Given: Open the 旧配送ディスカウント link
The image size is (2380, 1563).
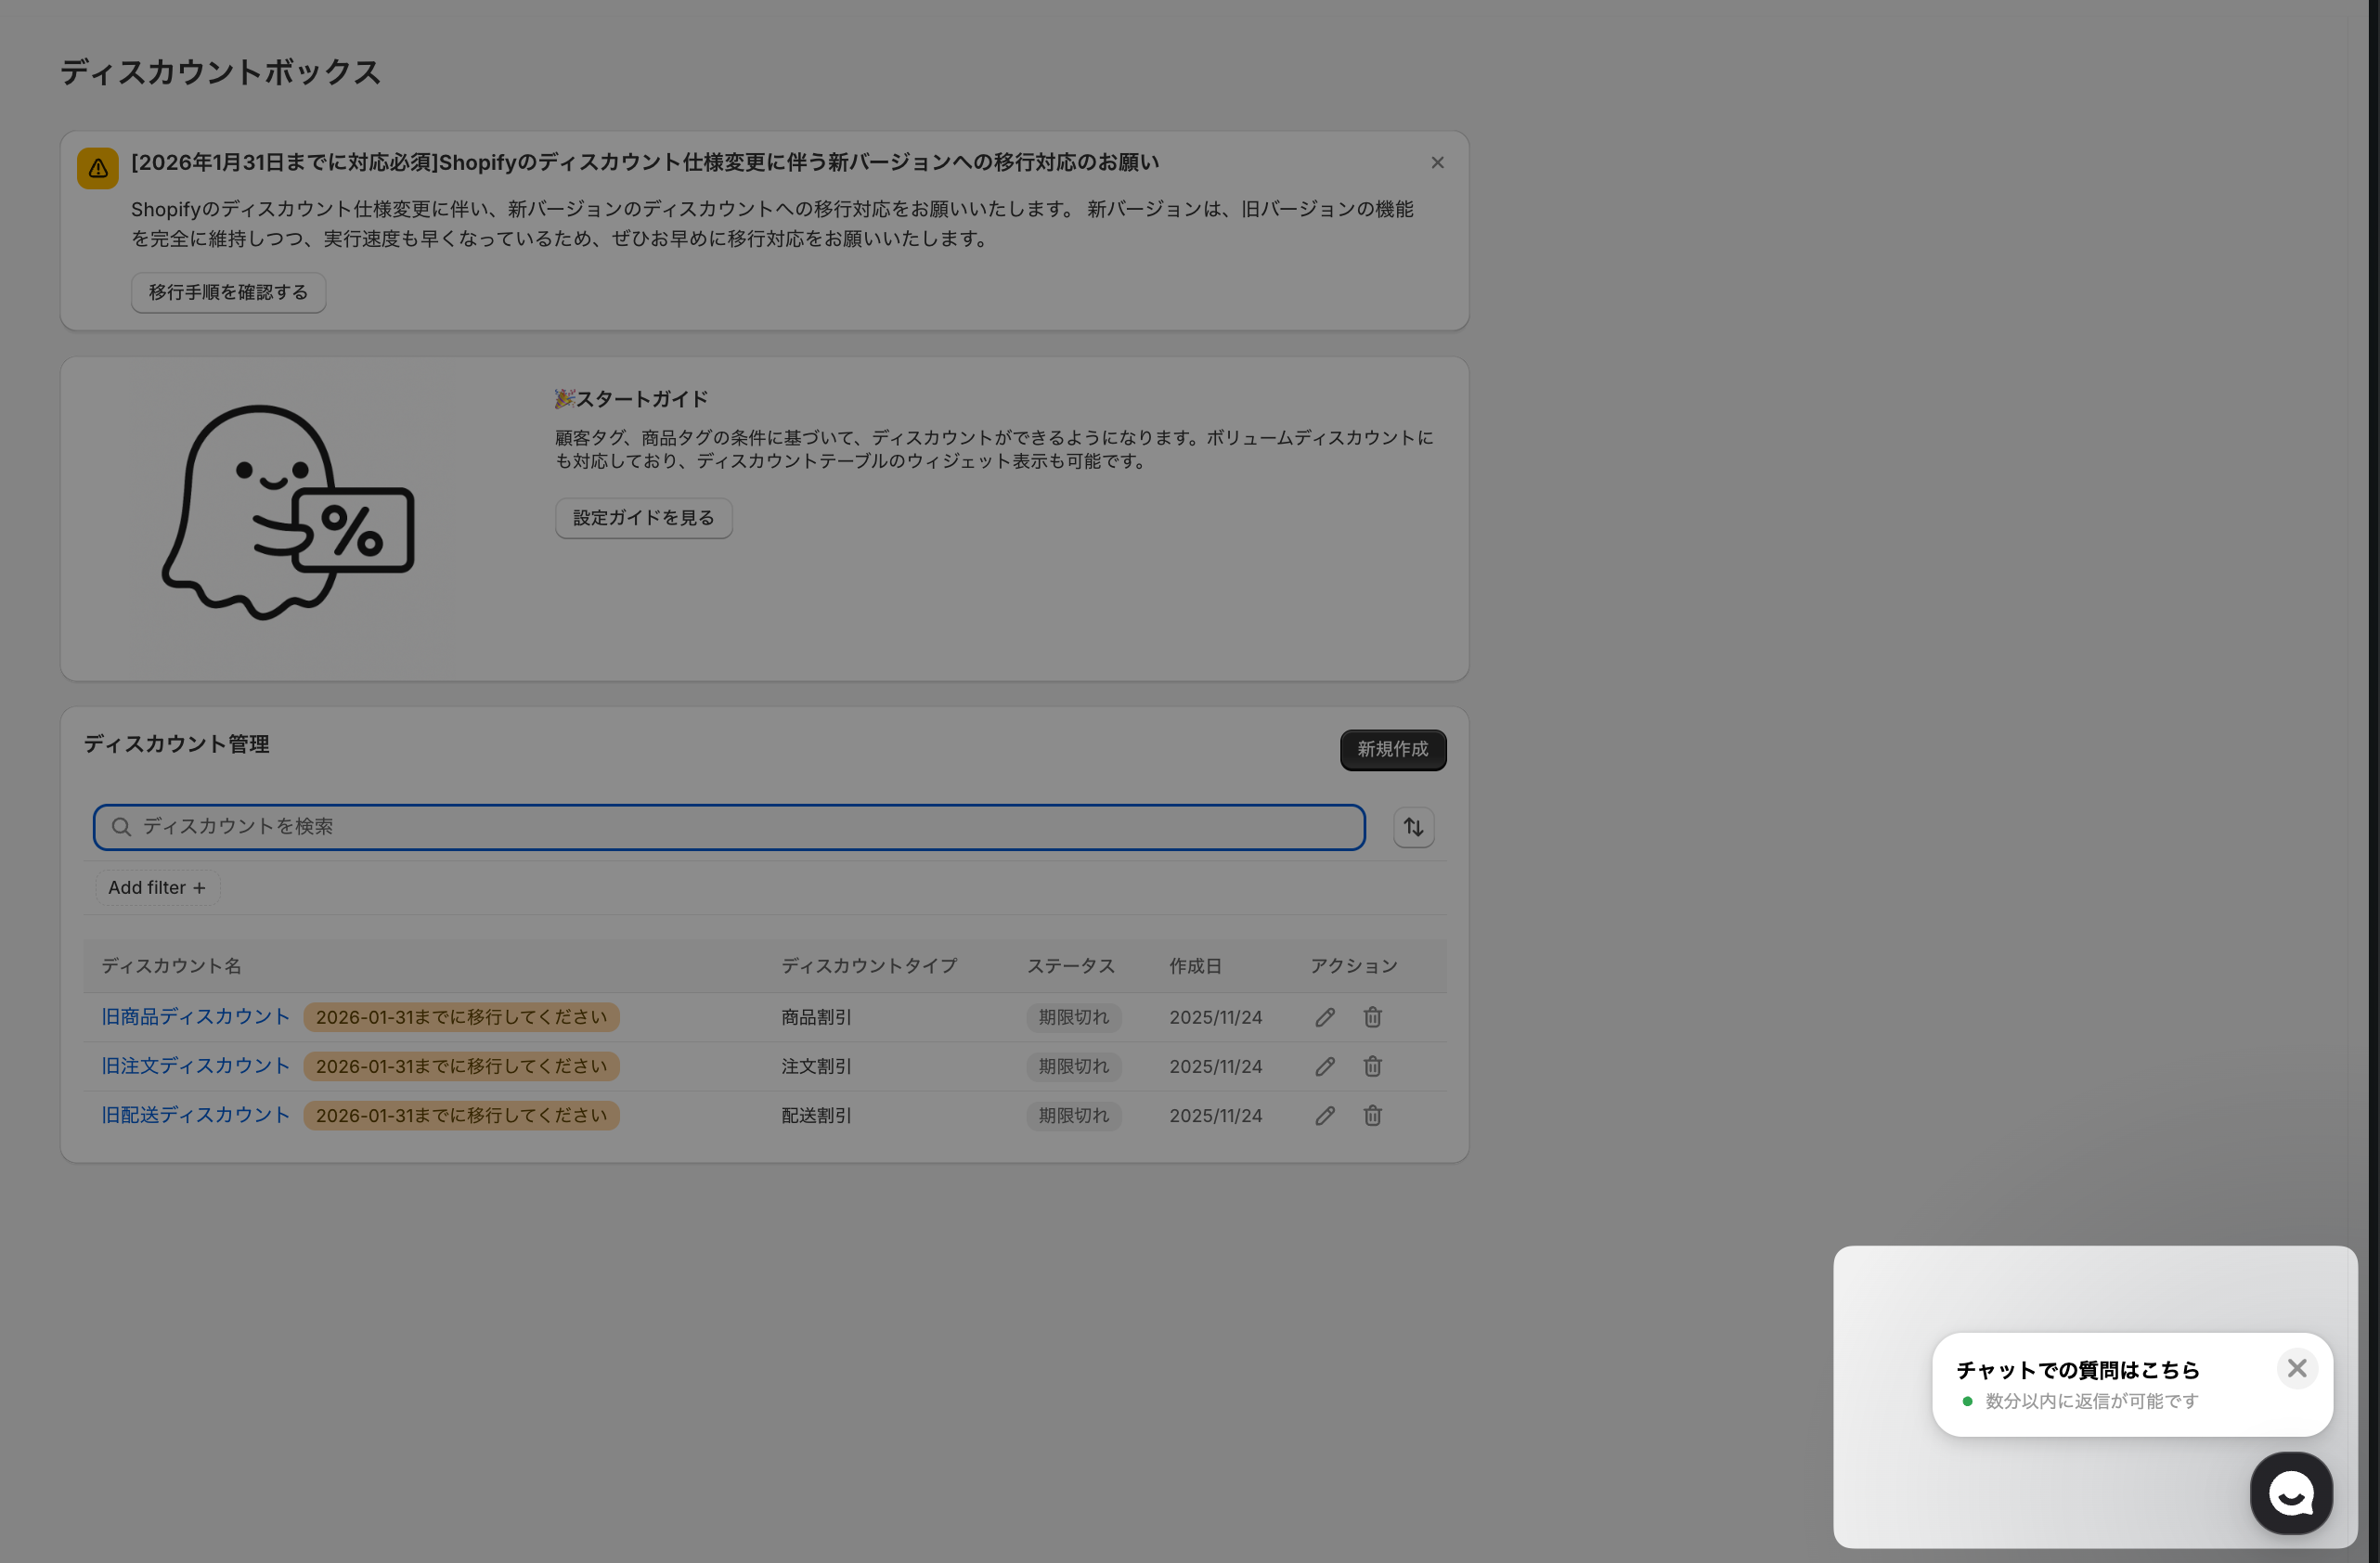Looking at the screenshot, I should coord(195,1115).
